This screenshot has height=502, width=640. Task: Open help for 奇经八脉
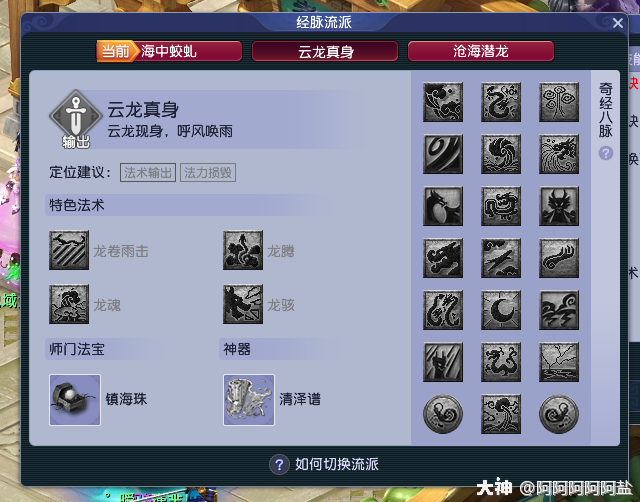pyautogui.click(x=606, y=153)
